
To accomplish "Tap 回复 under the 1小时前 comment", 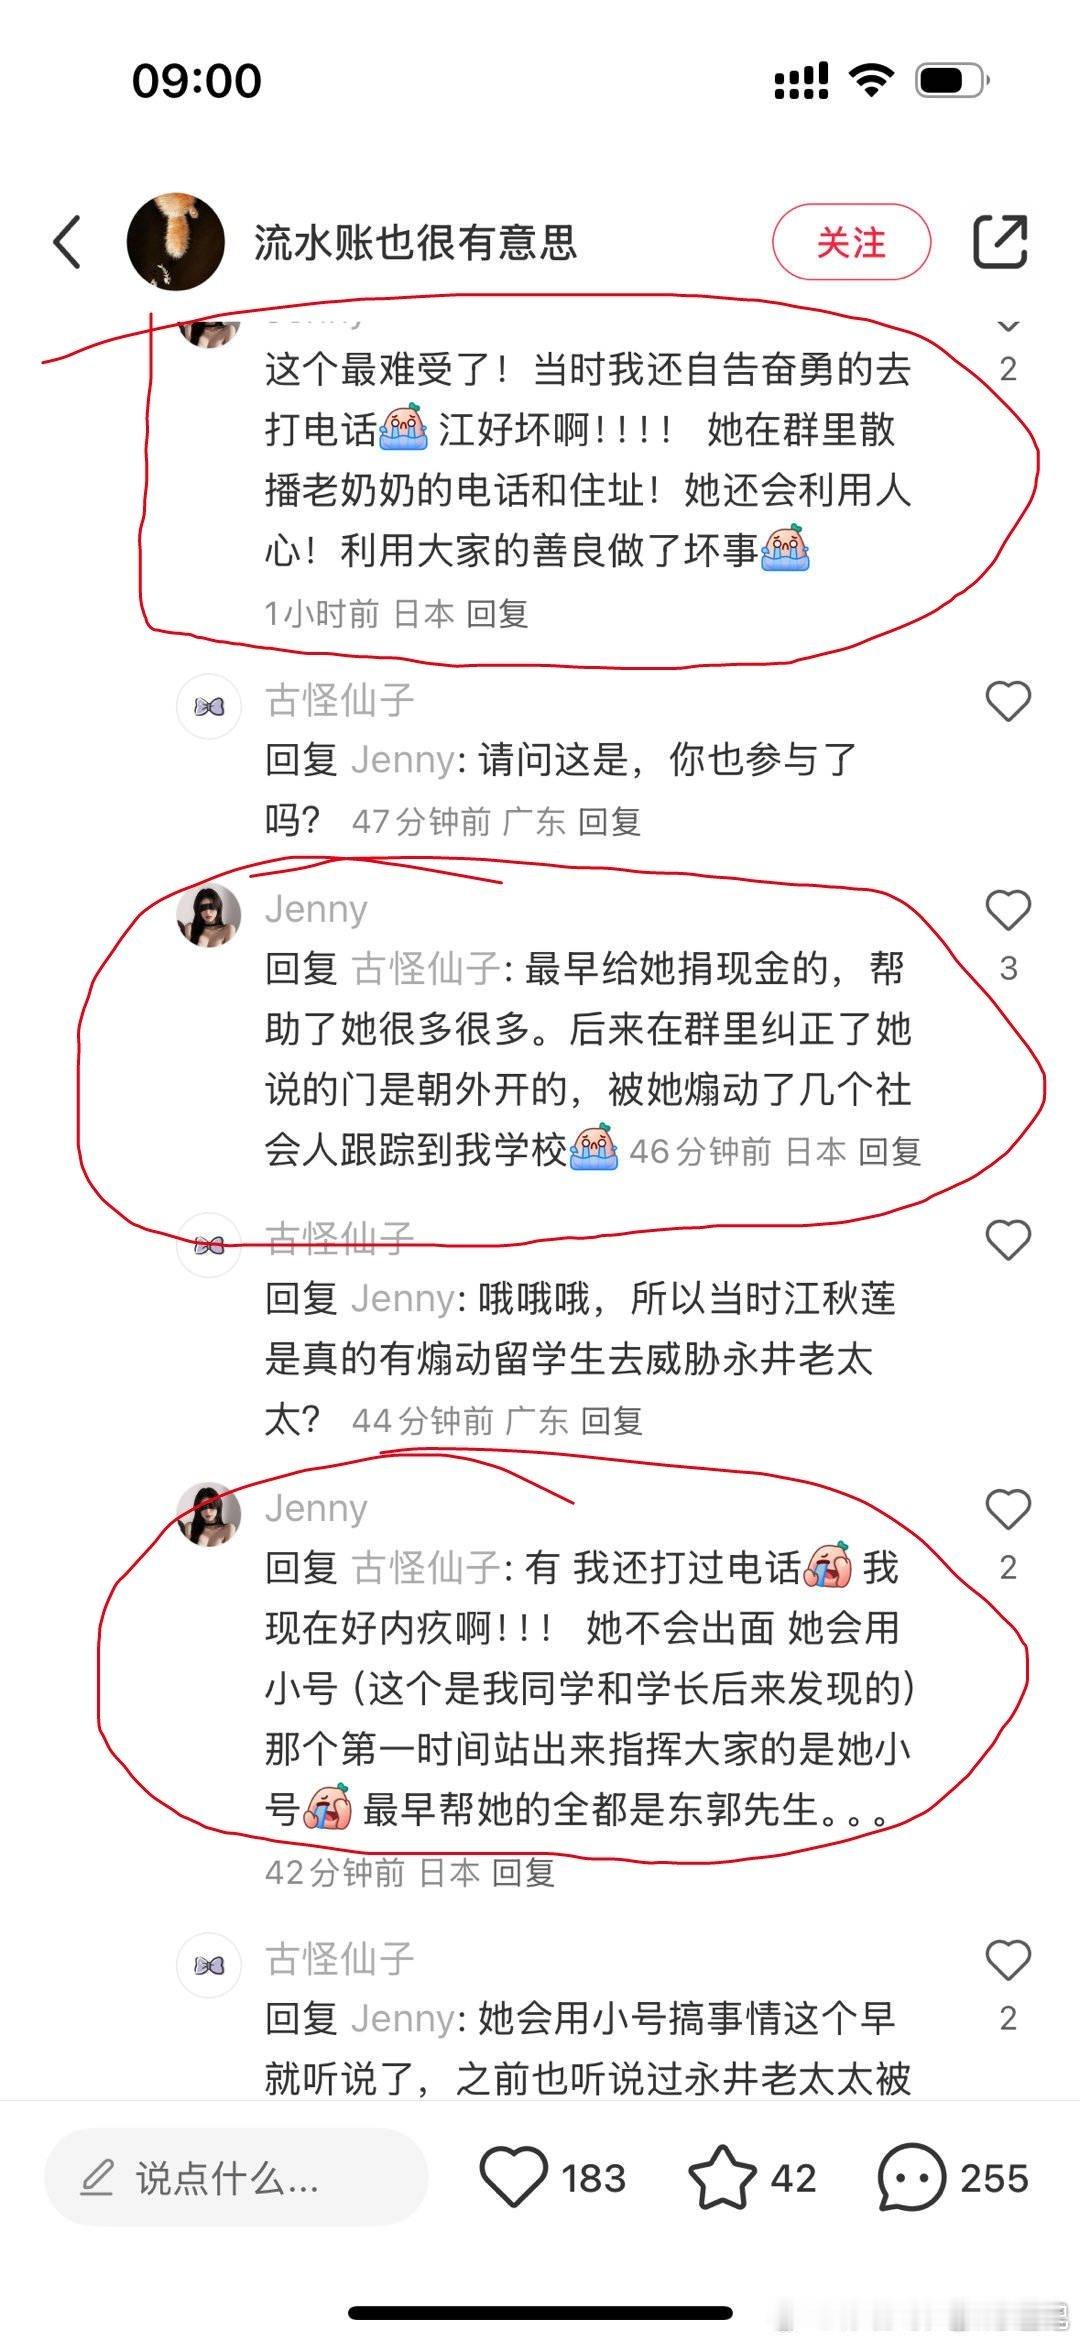I will [x=497, y=613].
